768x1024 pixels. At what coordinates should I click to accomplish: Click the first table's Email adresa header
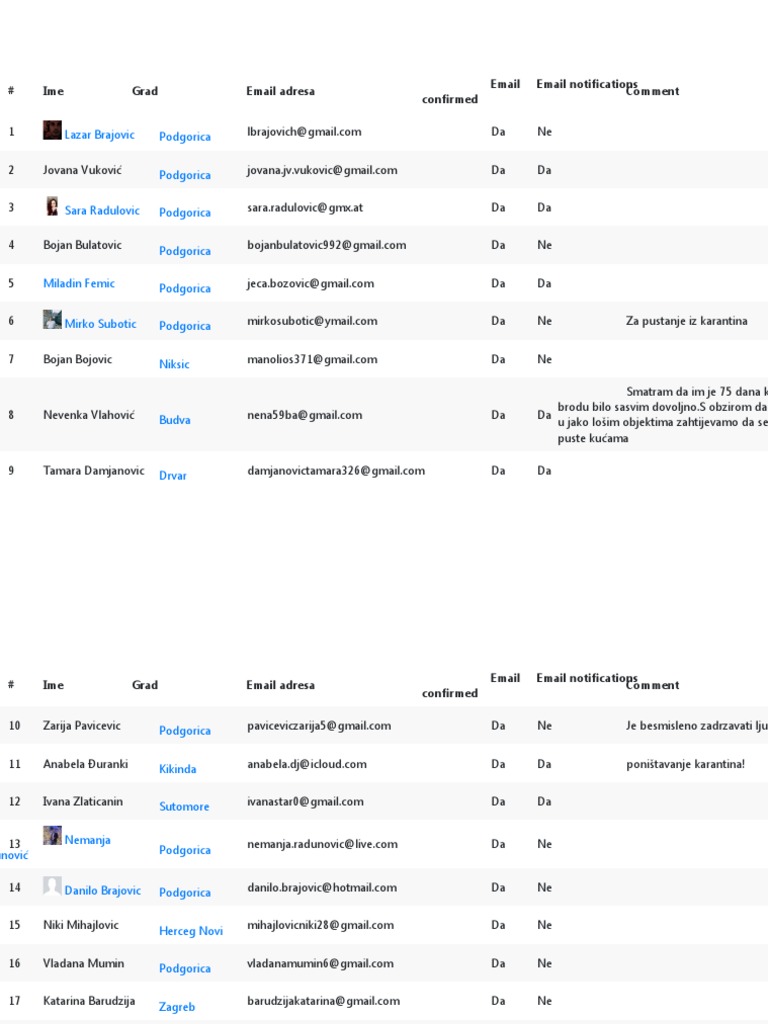(x=280, y=91)
